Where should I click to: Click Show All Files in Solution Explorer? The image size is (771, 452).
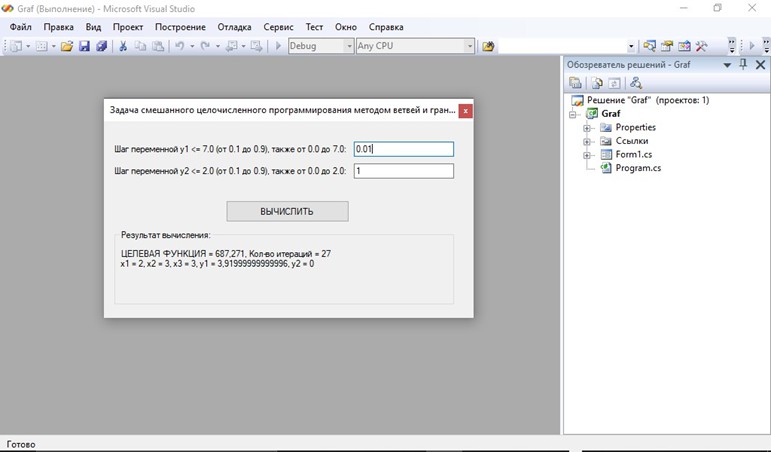[x=597, y=83]
